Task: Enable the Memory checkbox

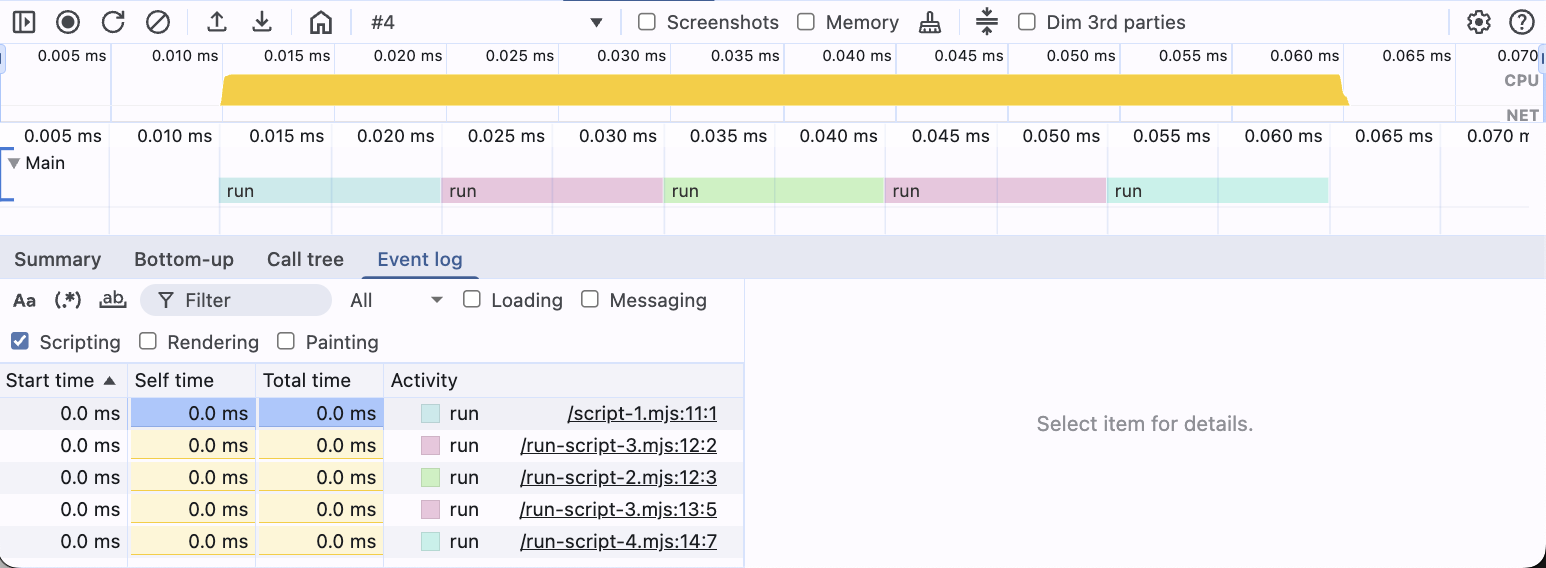Action: click(806, 22)
